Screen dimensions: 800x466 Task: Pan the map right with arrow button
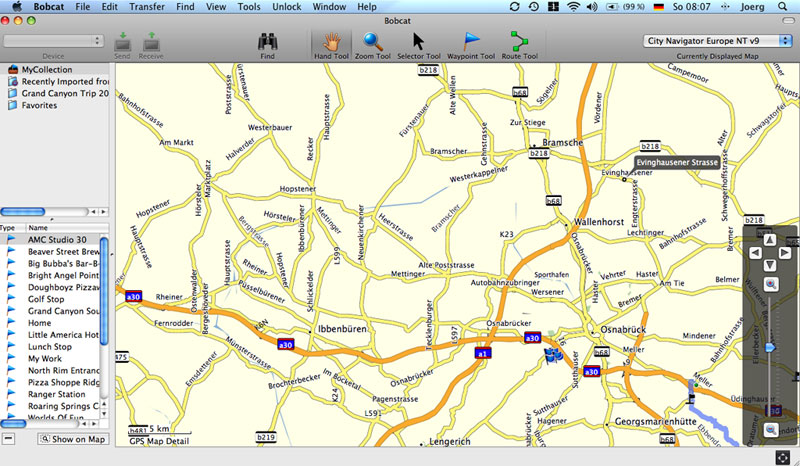coord(783,253)
